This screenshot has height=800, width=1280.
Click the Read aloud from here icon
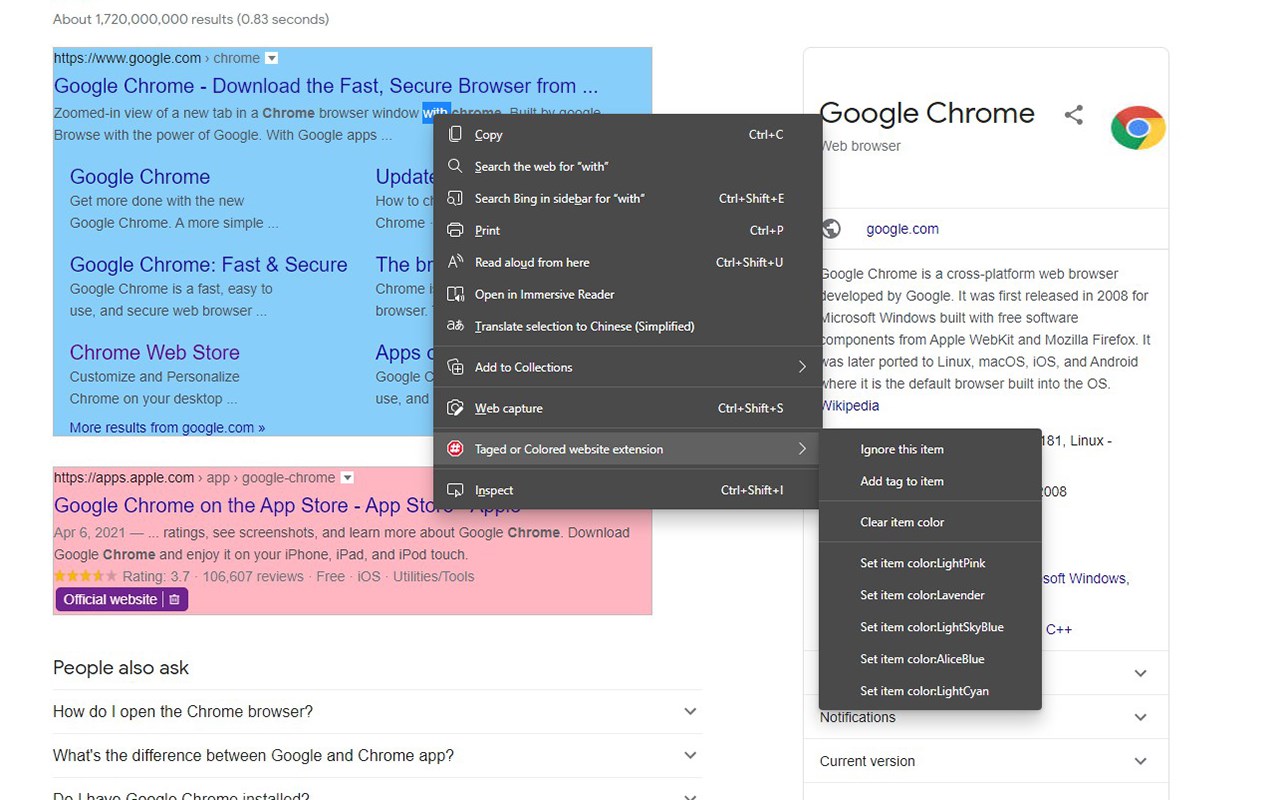click(x=455, y=262)
